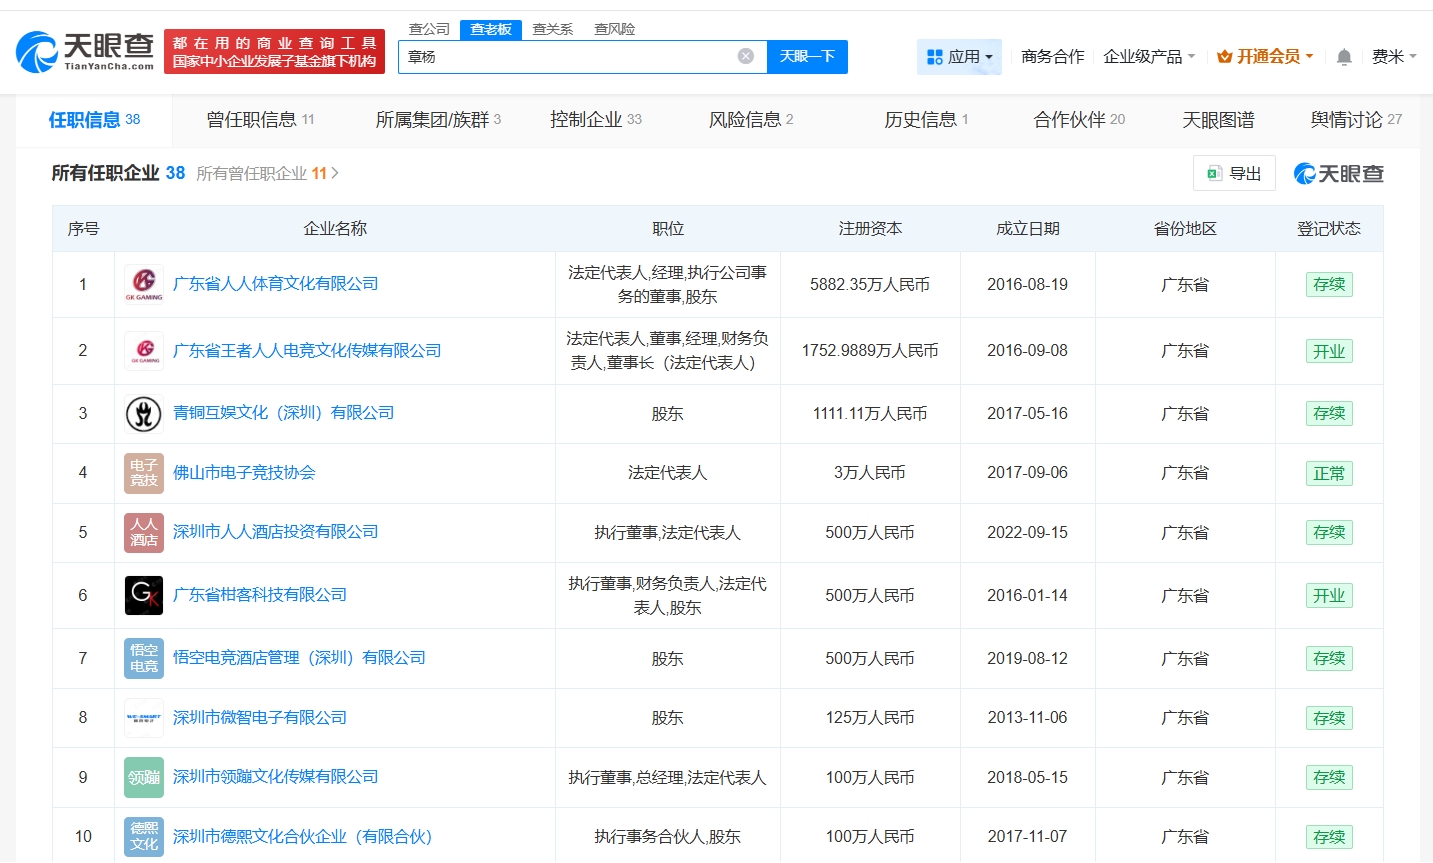Click the 1752.9889万人民币 capital cell

[x=870, y=351]
